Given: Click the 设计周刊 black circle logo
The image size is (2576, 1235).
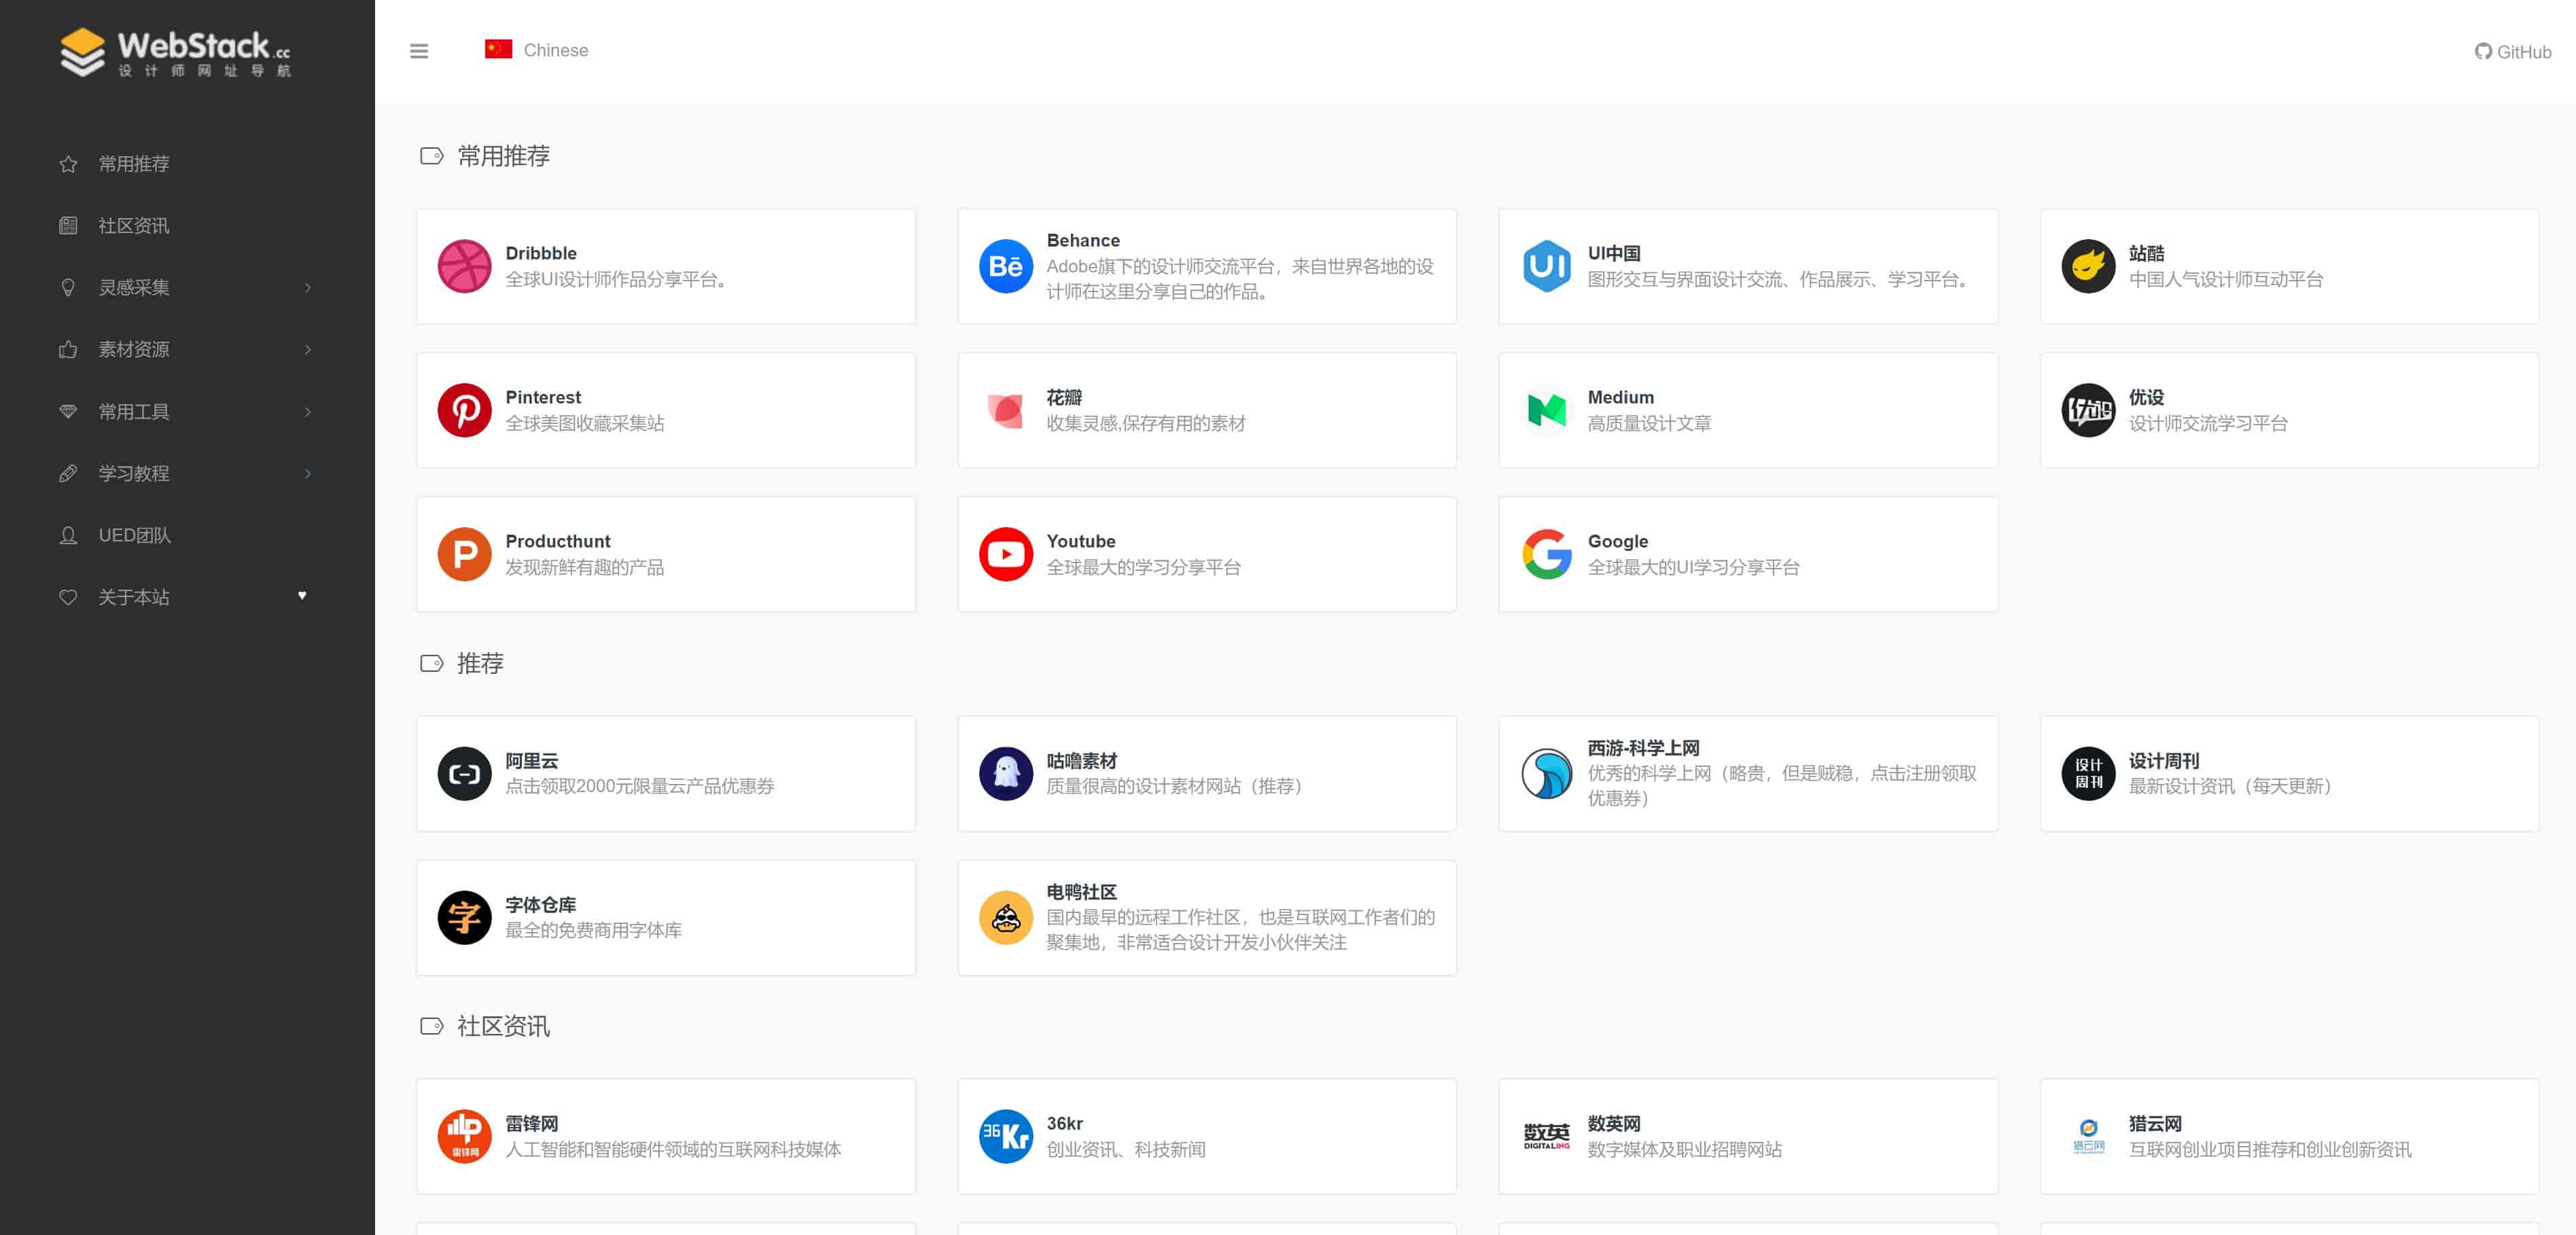Looking at the screenshot, I should [x=2088, y=773].
